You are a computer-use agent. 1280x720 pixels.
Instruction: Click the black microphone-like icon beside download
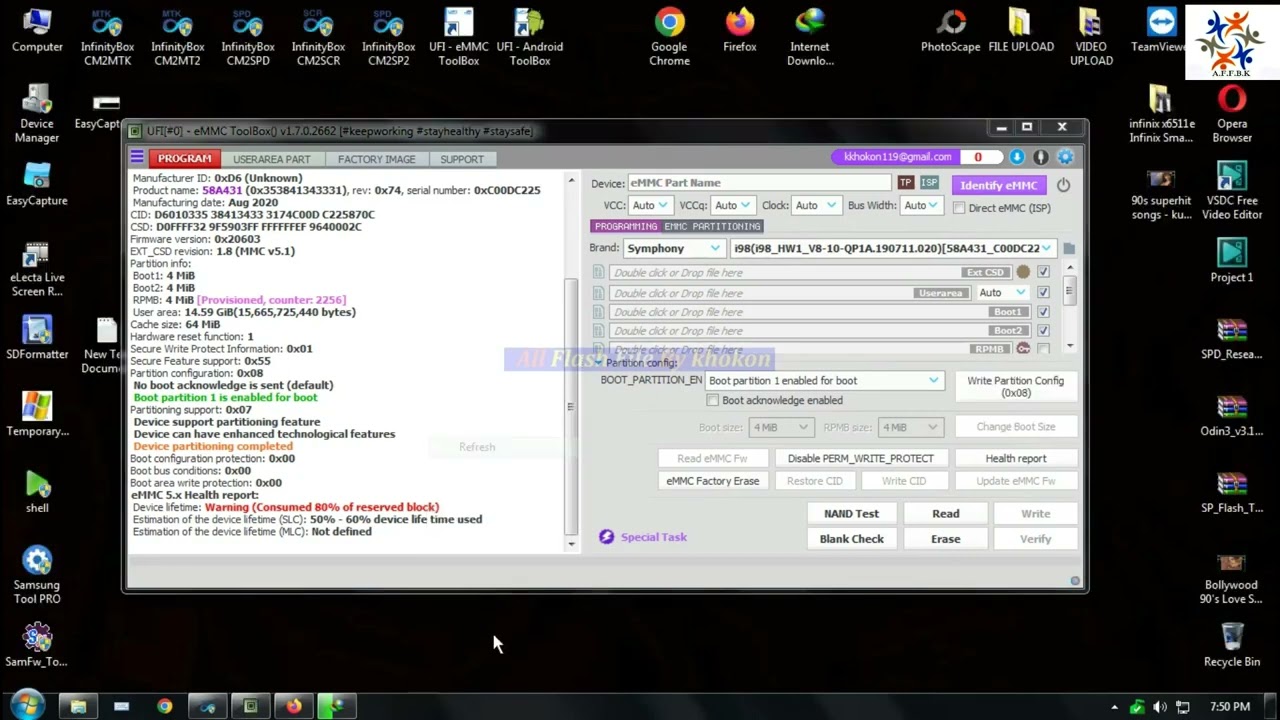pyautogui.click(x=1041, y=157)
